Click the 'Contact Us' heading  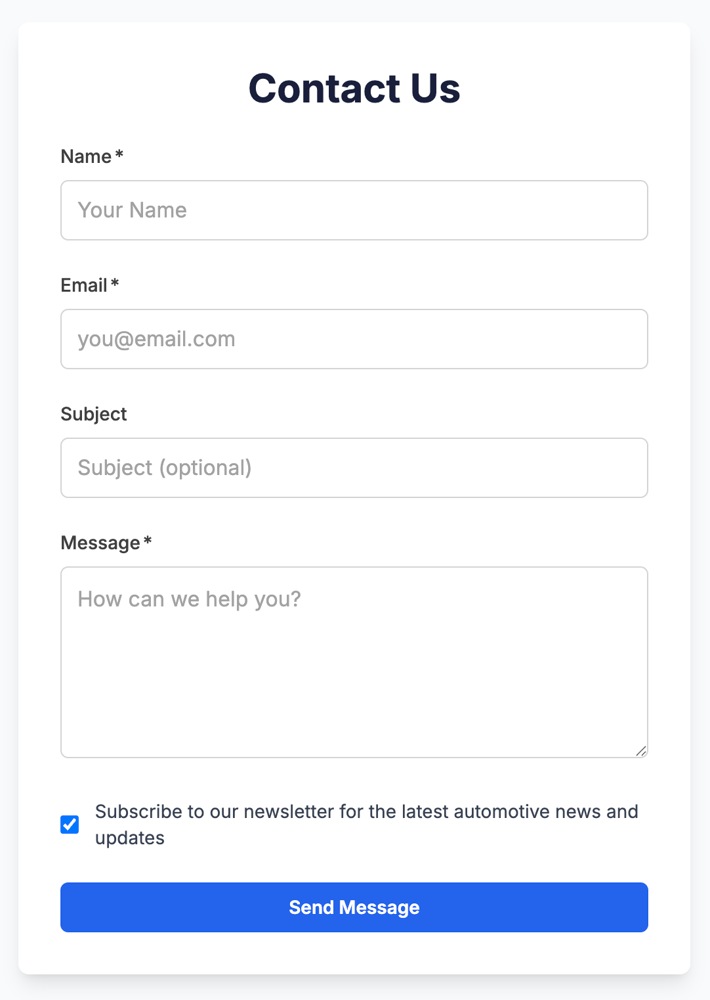354,89
